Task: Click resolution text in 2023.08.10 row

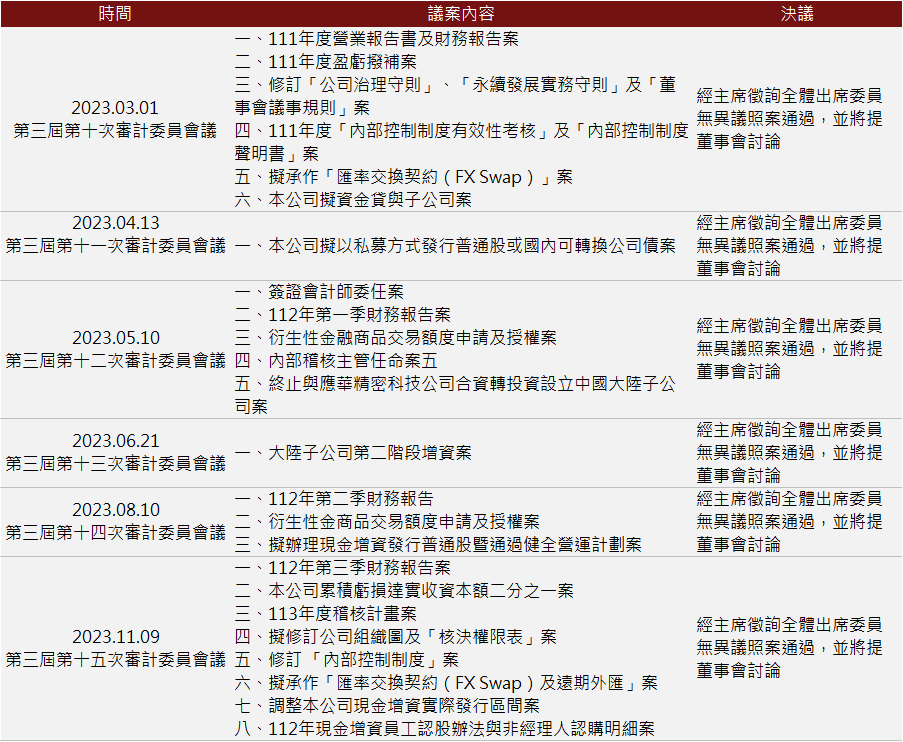Action: click(x=789, y=521)
